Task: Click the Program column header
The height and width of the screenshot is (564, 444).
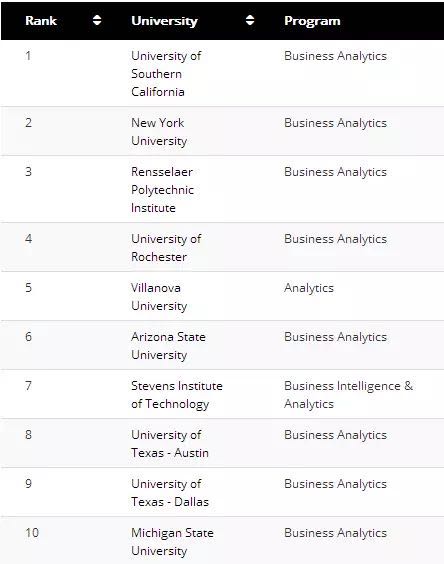Action: (312, 21)
